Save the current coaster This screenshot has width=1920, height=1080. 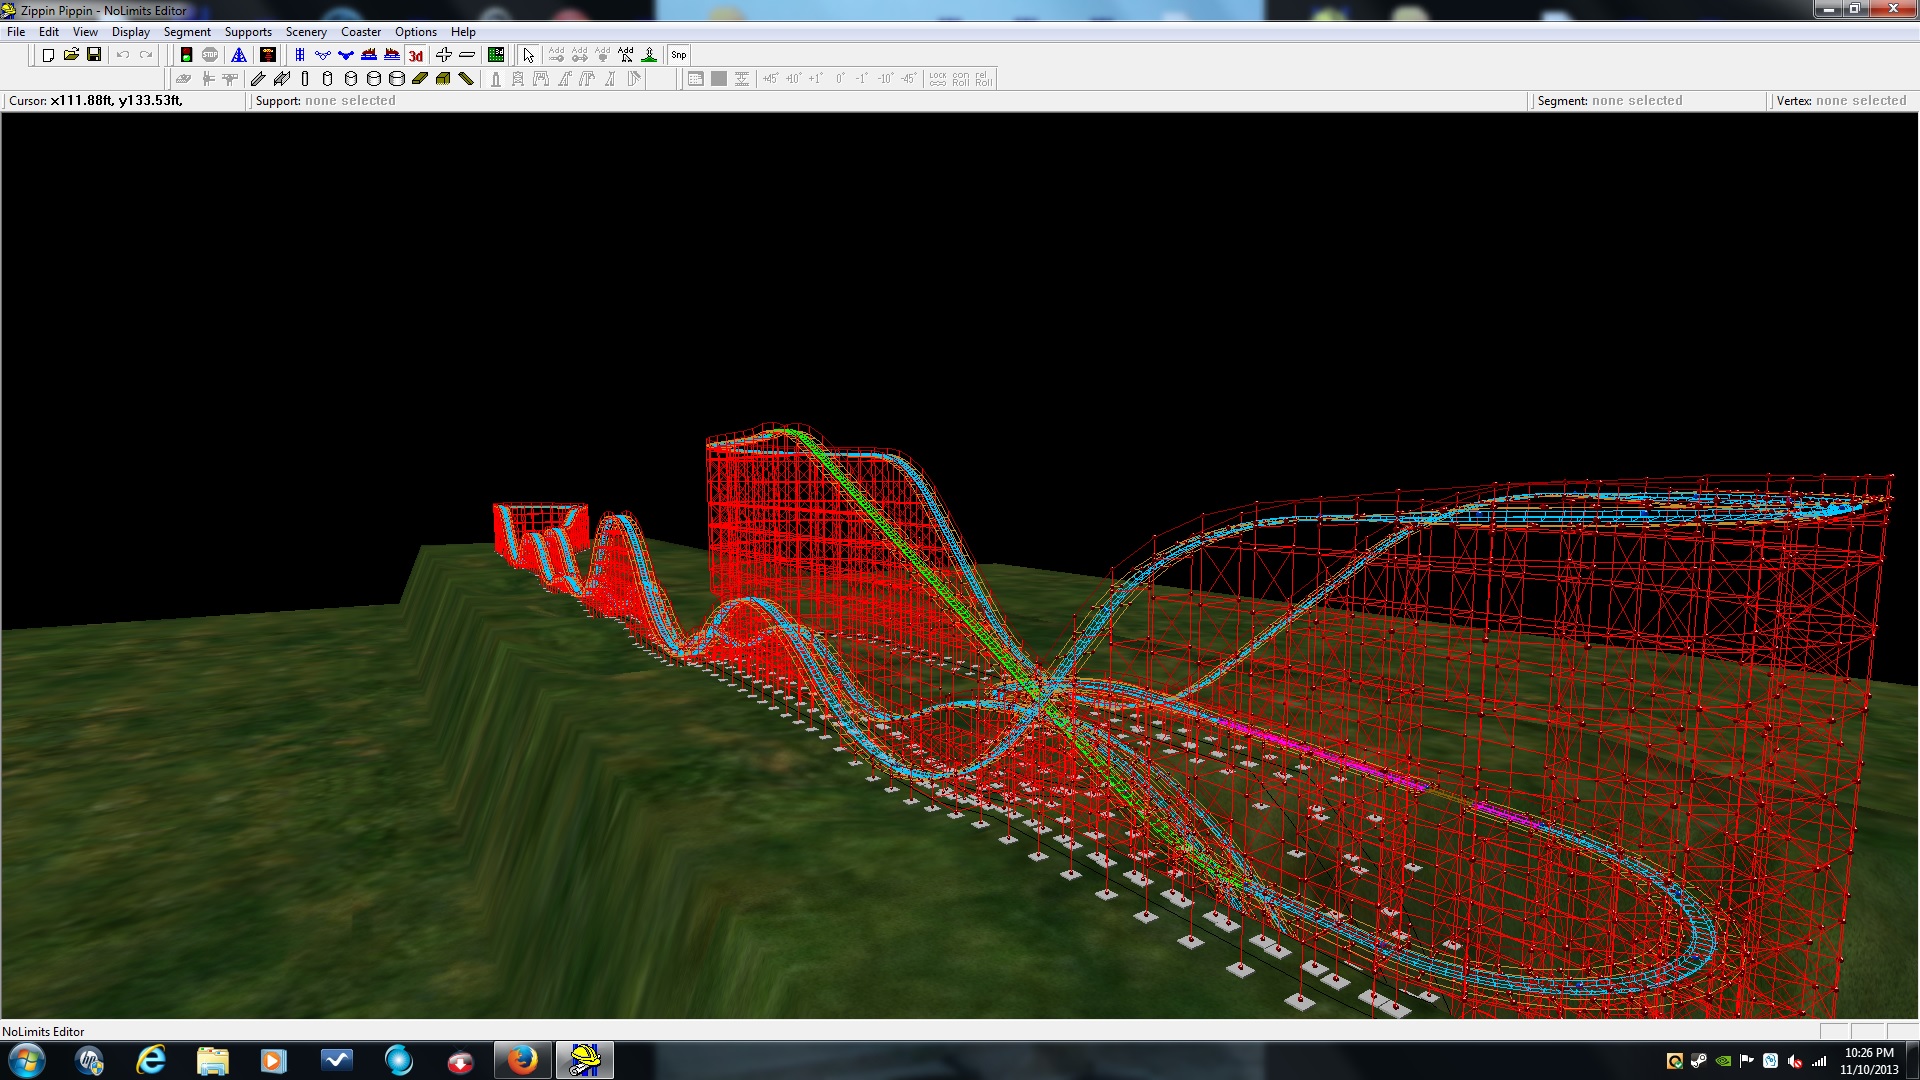click(x=94, y=55)
